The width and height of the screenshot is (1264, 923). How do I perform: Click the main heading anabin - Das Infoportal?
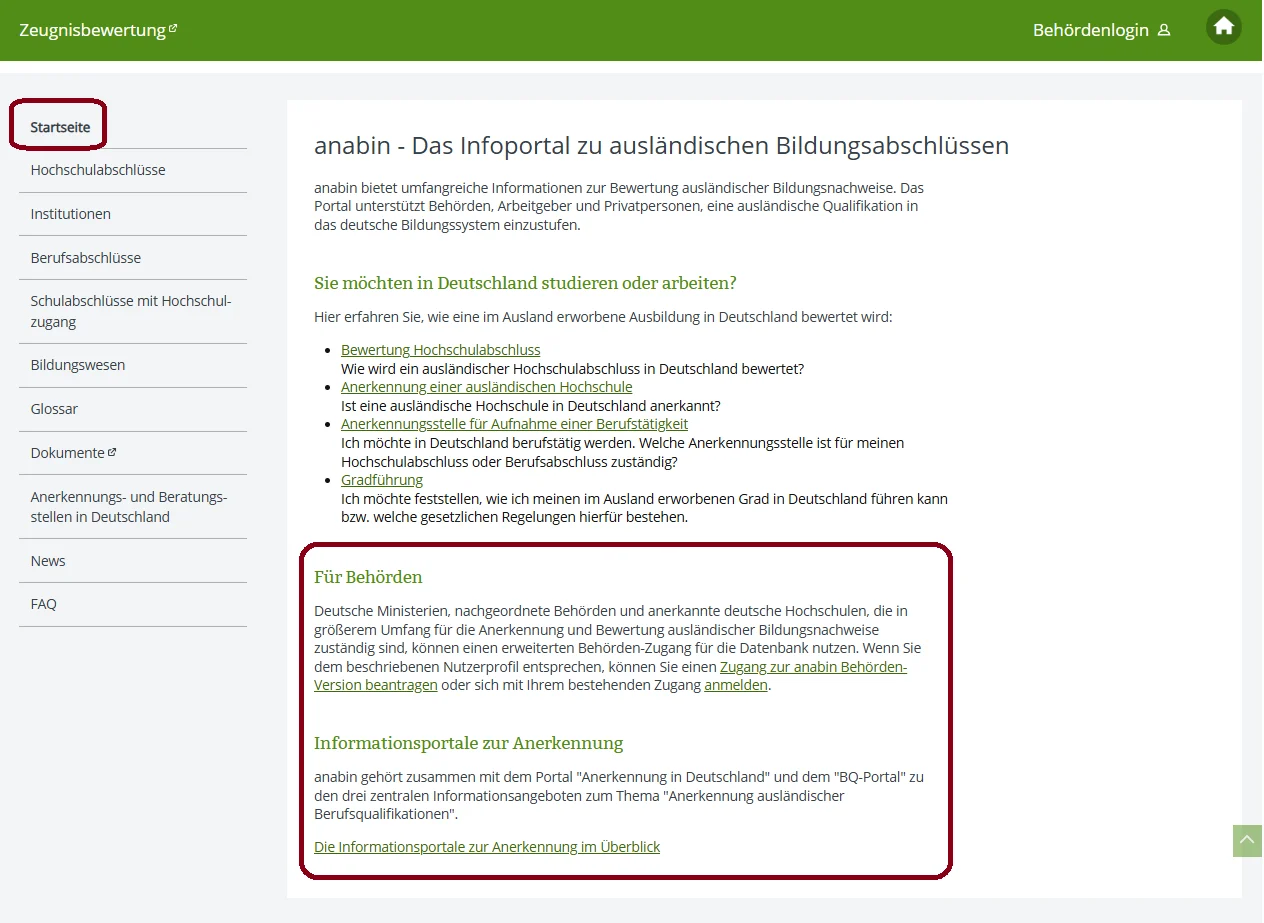point(661,146)
